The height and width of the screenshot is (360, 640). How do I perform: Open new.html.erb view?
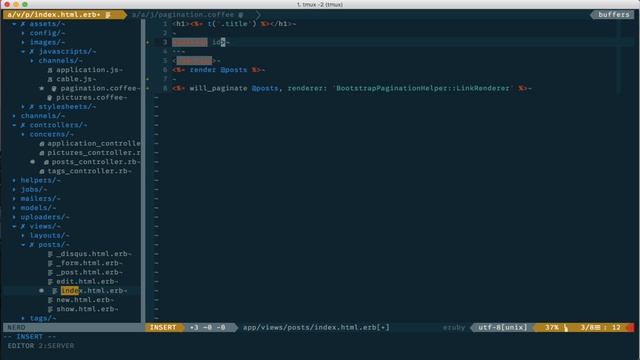pos(83,300)
